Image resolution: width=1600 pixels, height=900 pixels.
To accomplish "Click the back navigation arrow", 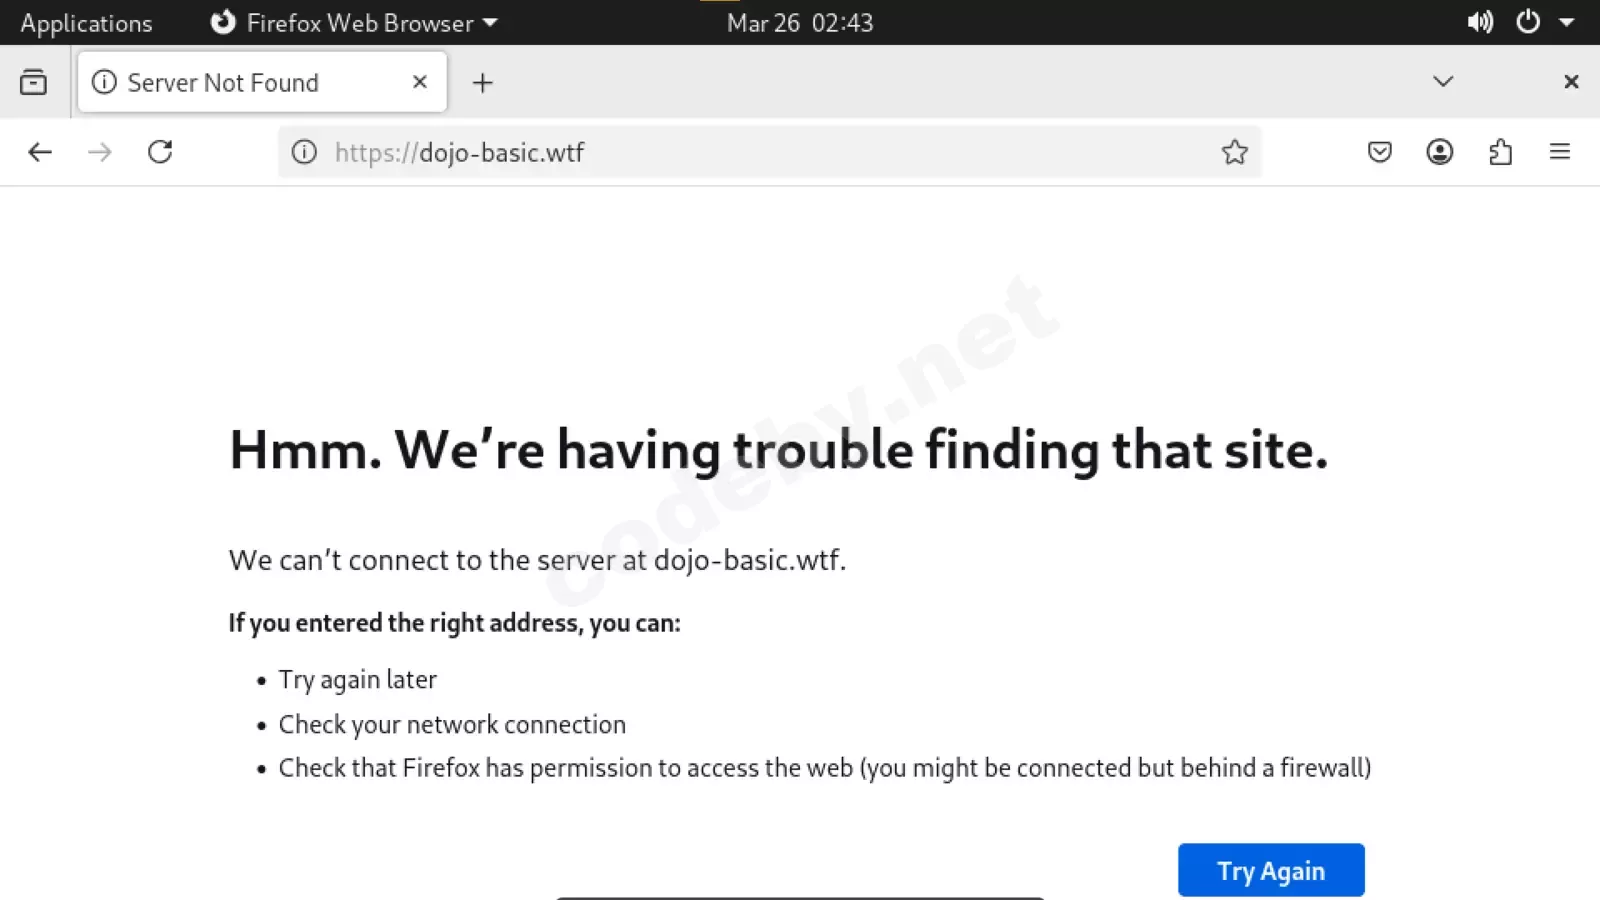I will (x=40, y=152).
